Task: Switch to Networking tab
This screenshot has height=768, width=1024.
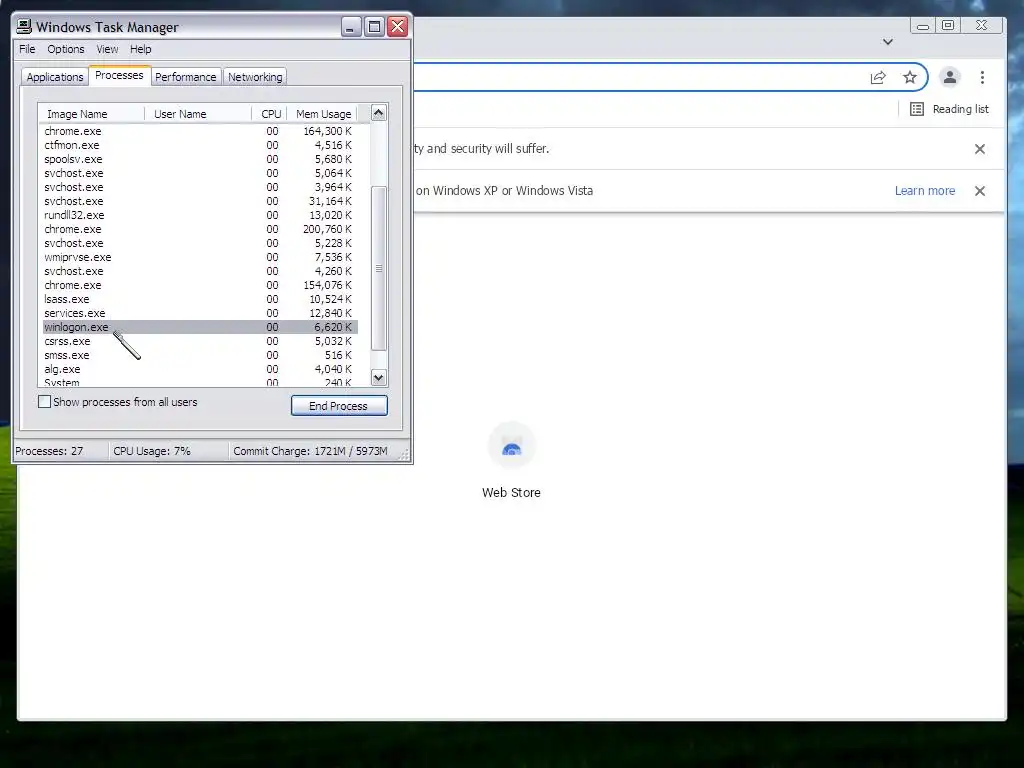Action: tap(255, 77)
